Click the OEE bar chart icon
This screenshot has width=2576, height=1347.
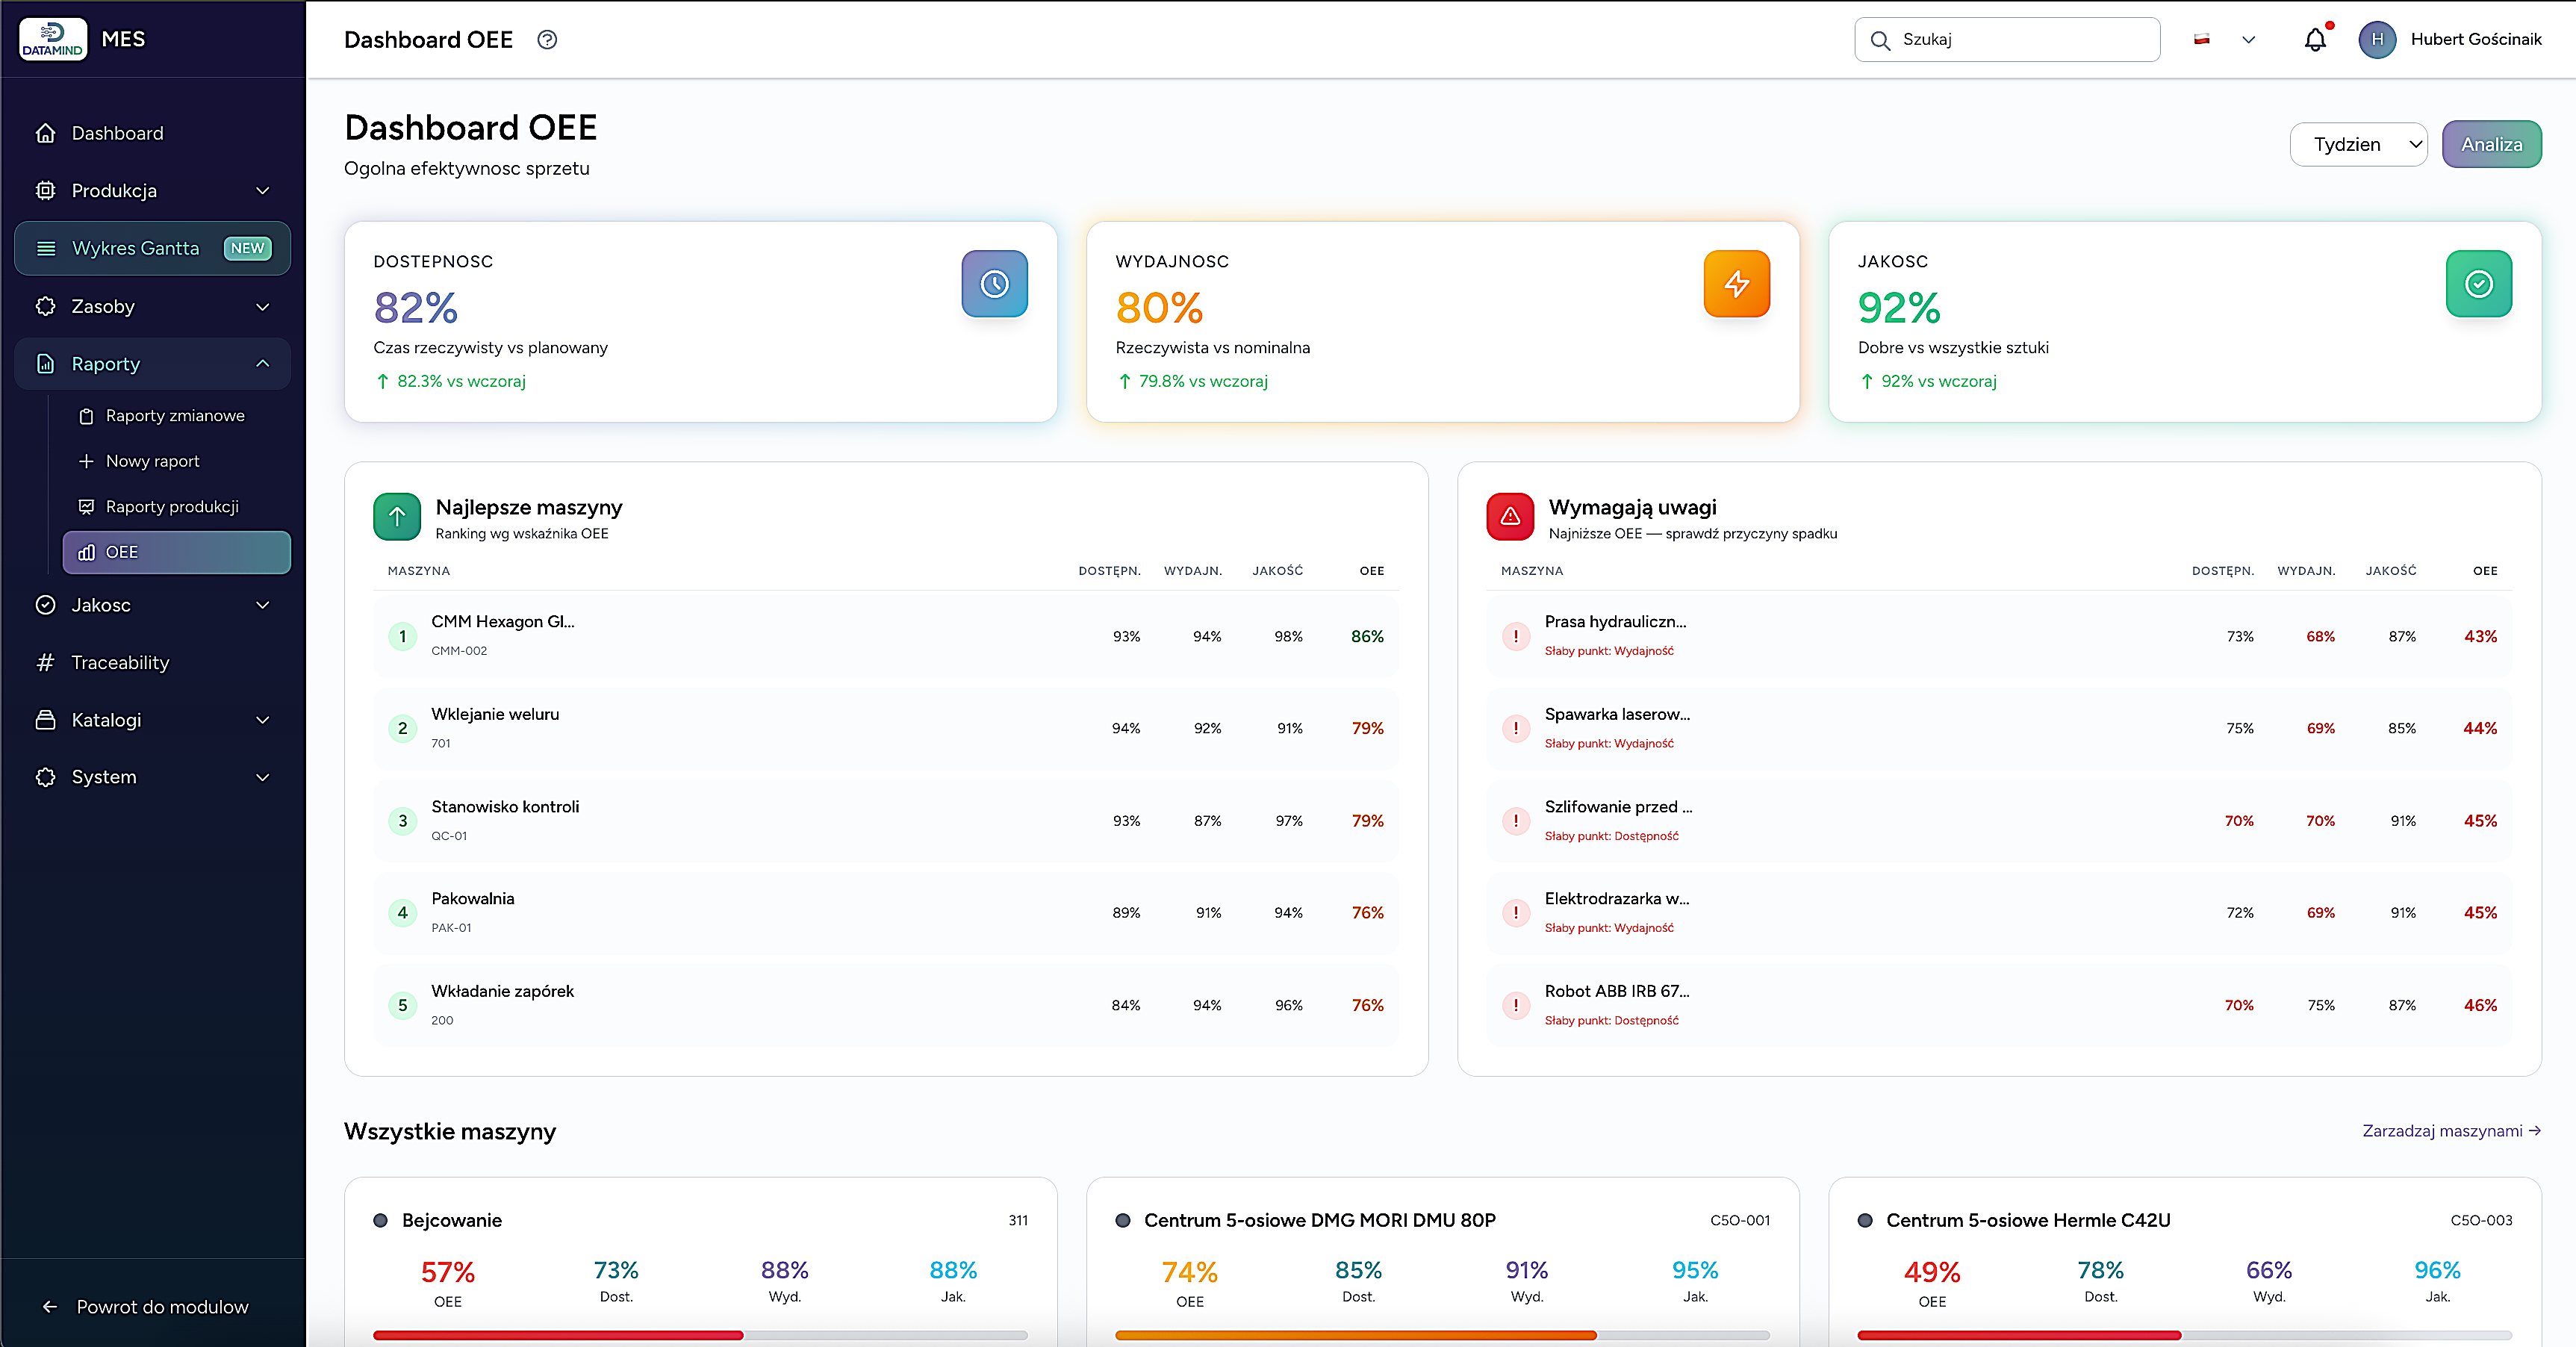pos(86,552)
